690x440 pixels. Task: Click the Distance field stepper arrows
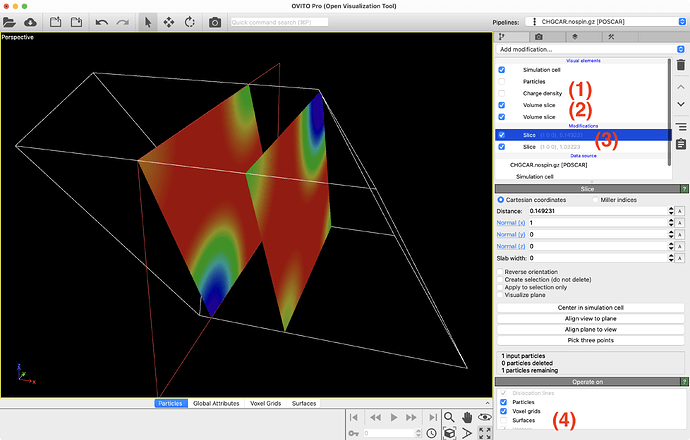pos(671,211)
